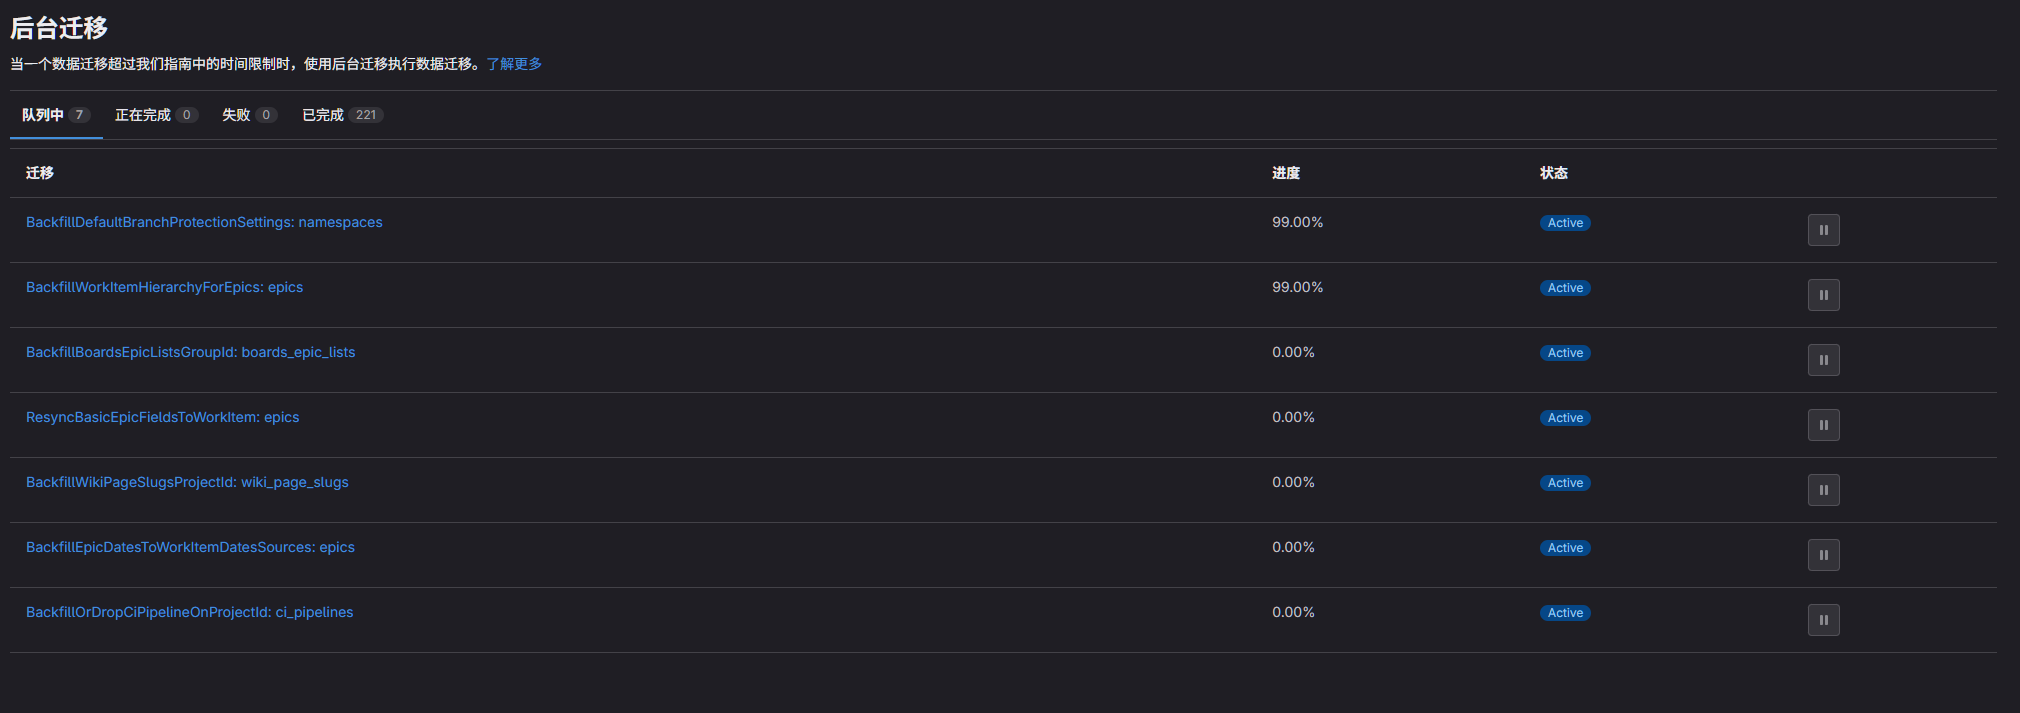This screenshot has width=2020, height=713.
Task: Pause the BackfillBoardsEpicListsGroupId migration
Action: coord(1823,360)
